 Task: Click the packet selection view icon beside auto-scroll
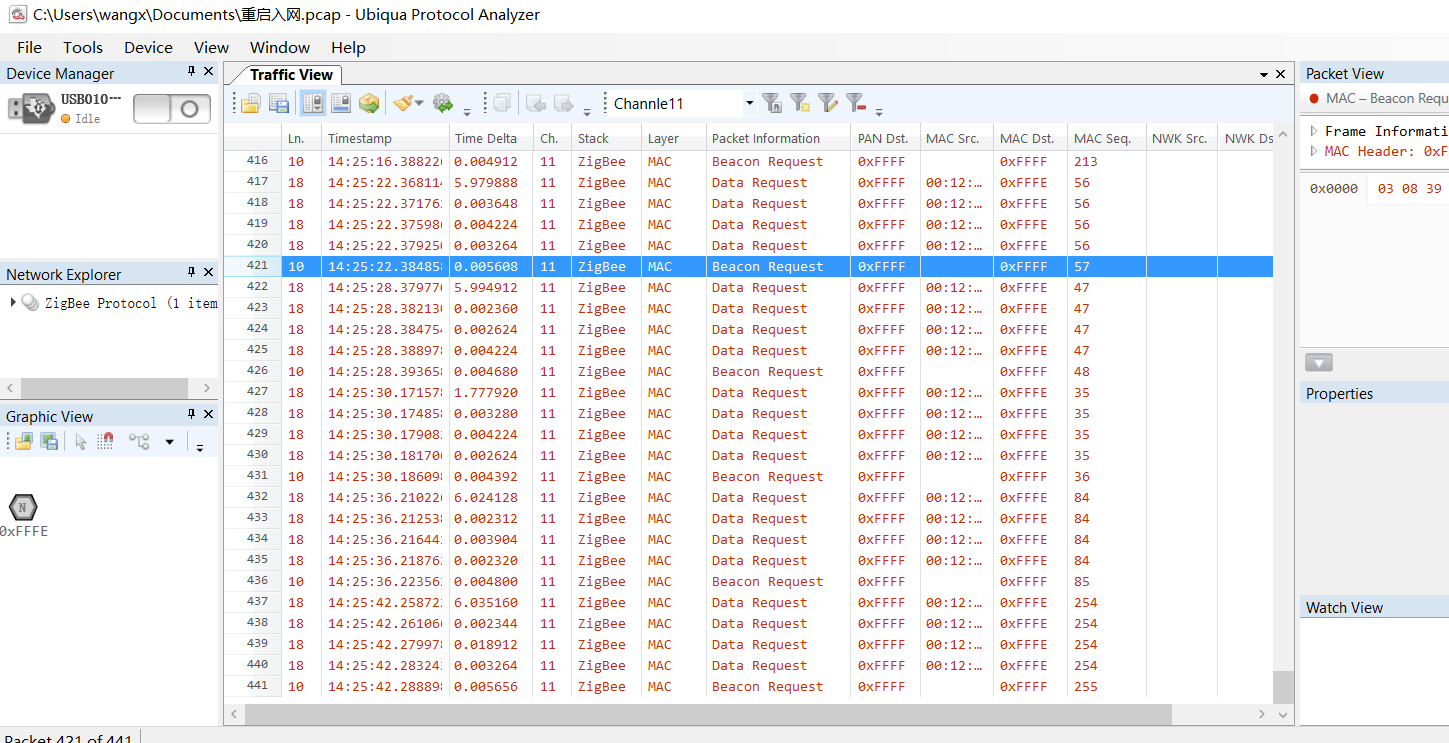pos(341,103)
